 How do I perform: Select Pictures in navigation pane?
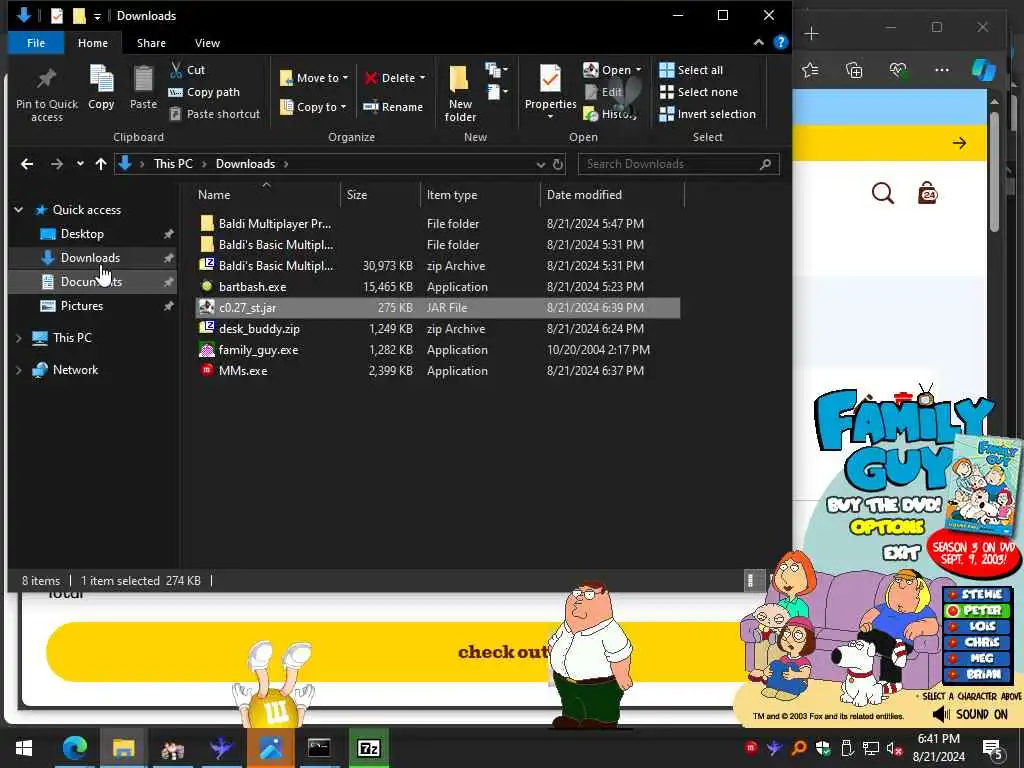[82, 306]
